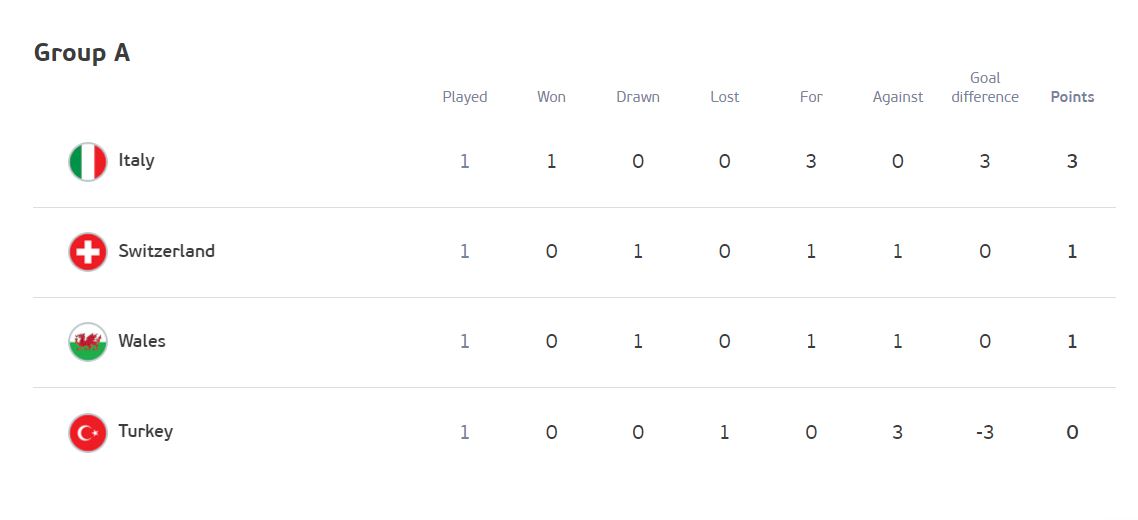Click the Against column header
This screenshot has height=520, width=1138.
coord(898,97)
